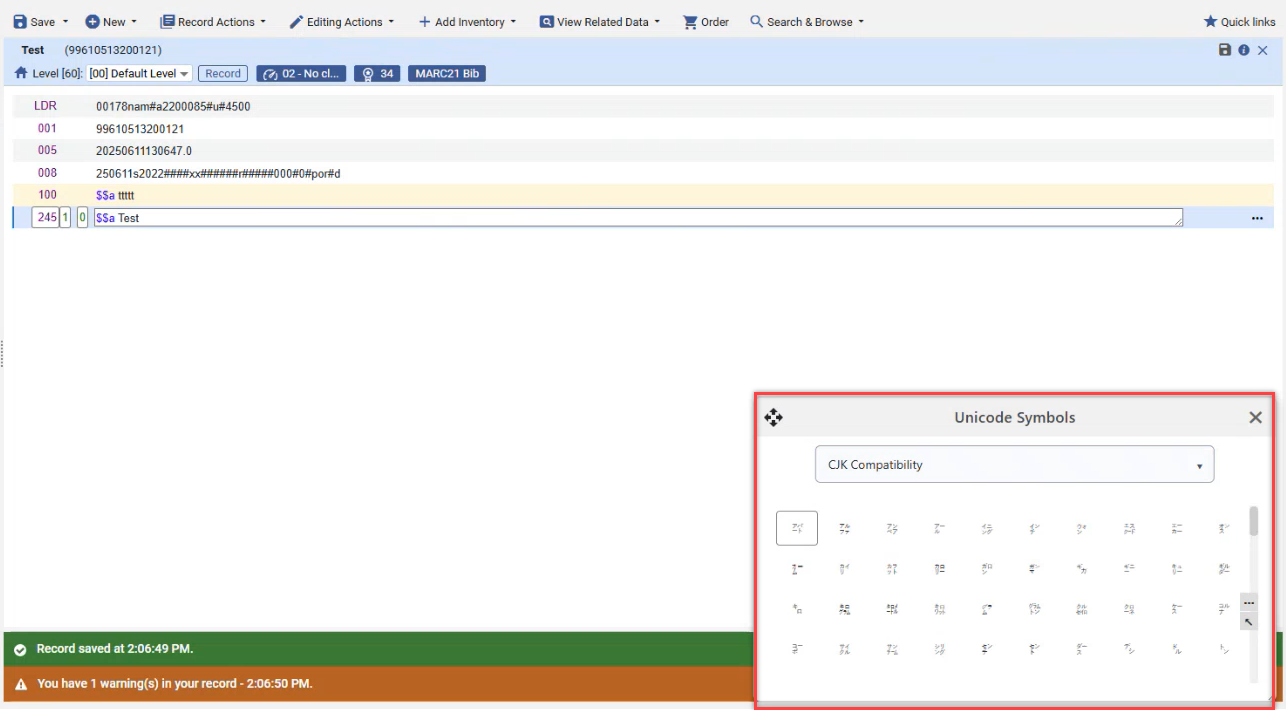The height and width of the screenshot is (710, 1286).
Task: Open the Default Level dropdown
Action: point(139,73)
